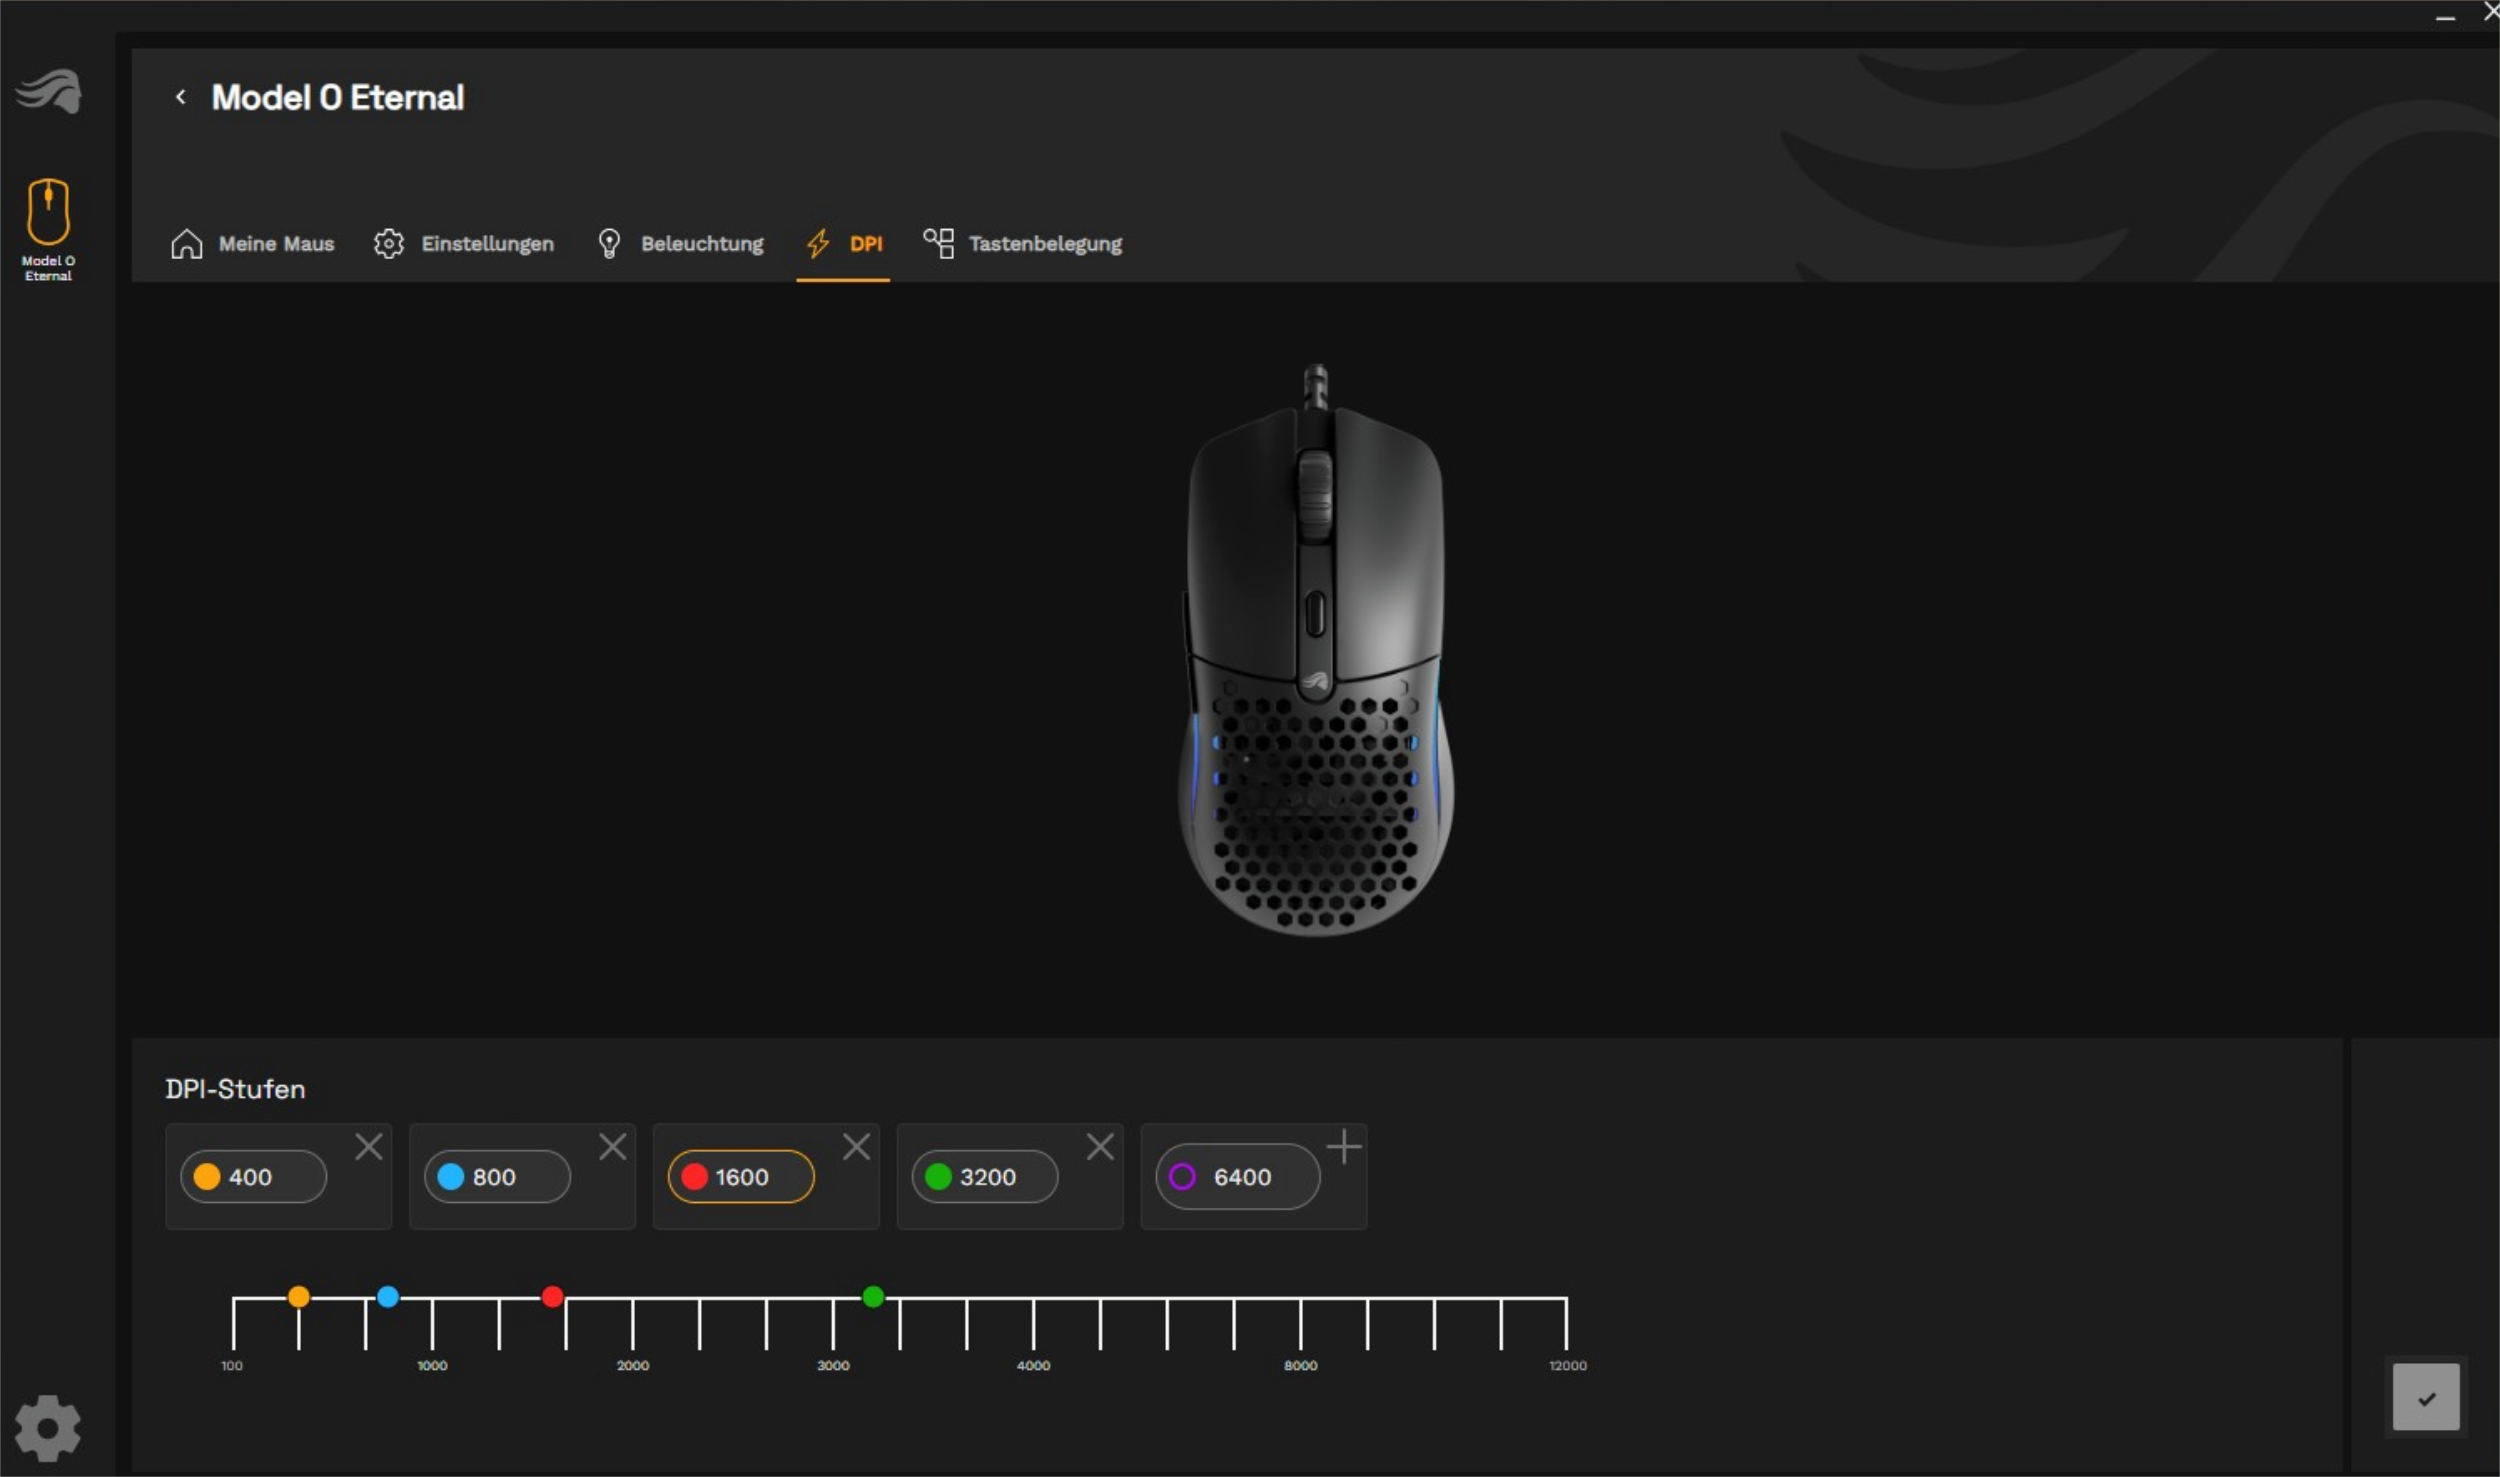
Task: Confirm changes with the checkmark button
Action: [2426, 1398]
